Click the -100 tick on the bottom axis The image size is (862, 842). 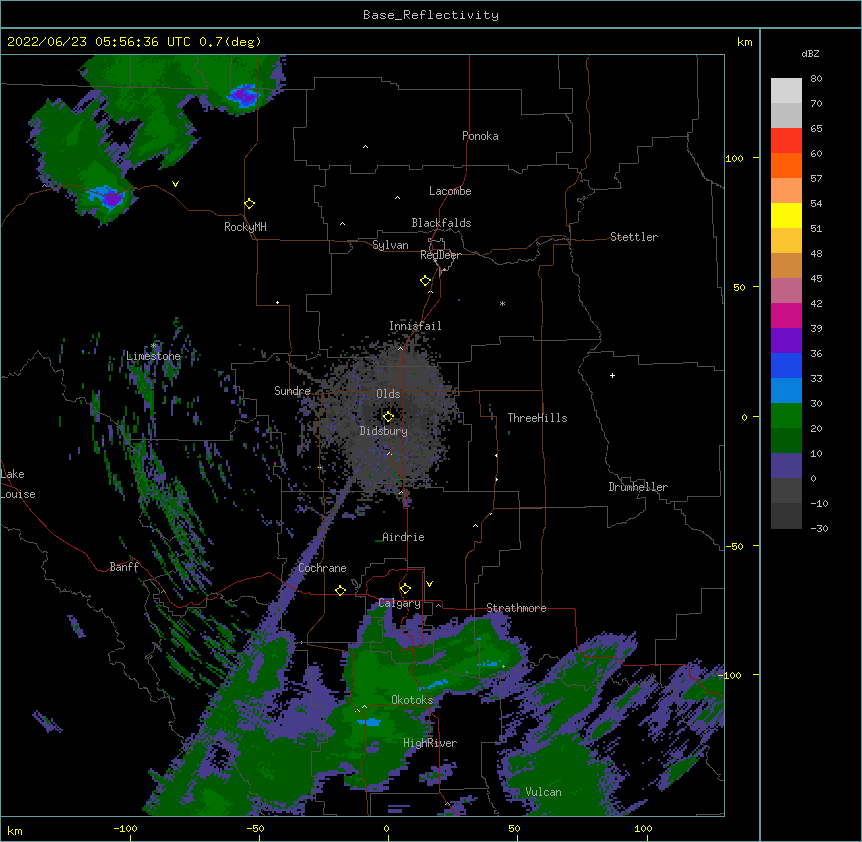point(125,829)
